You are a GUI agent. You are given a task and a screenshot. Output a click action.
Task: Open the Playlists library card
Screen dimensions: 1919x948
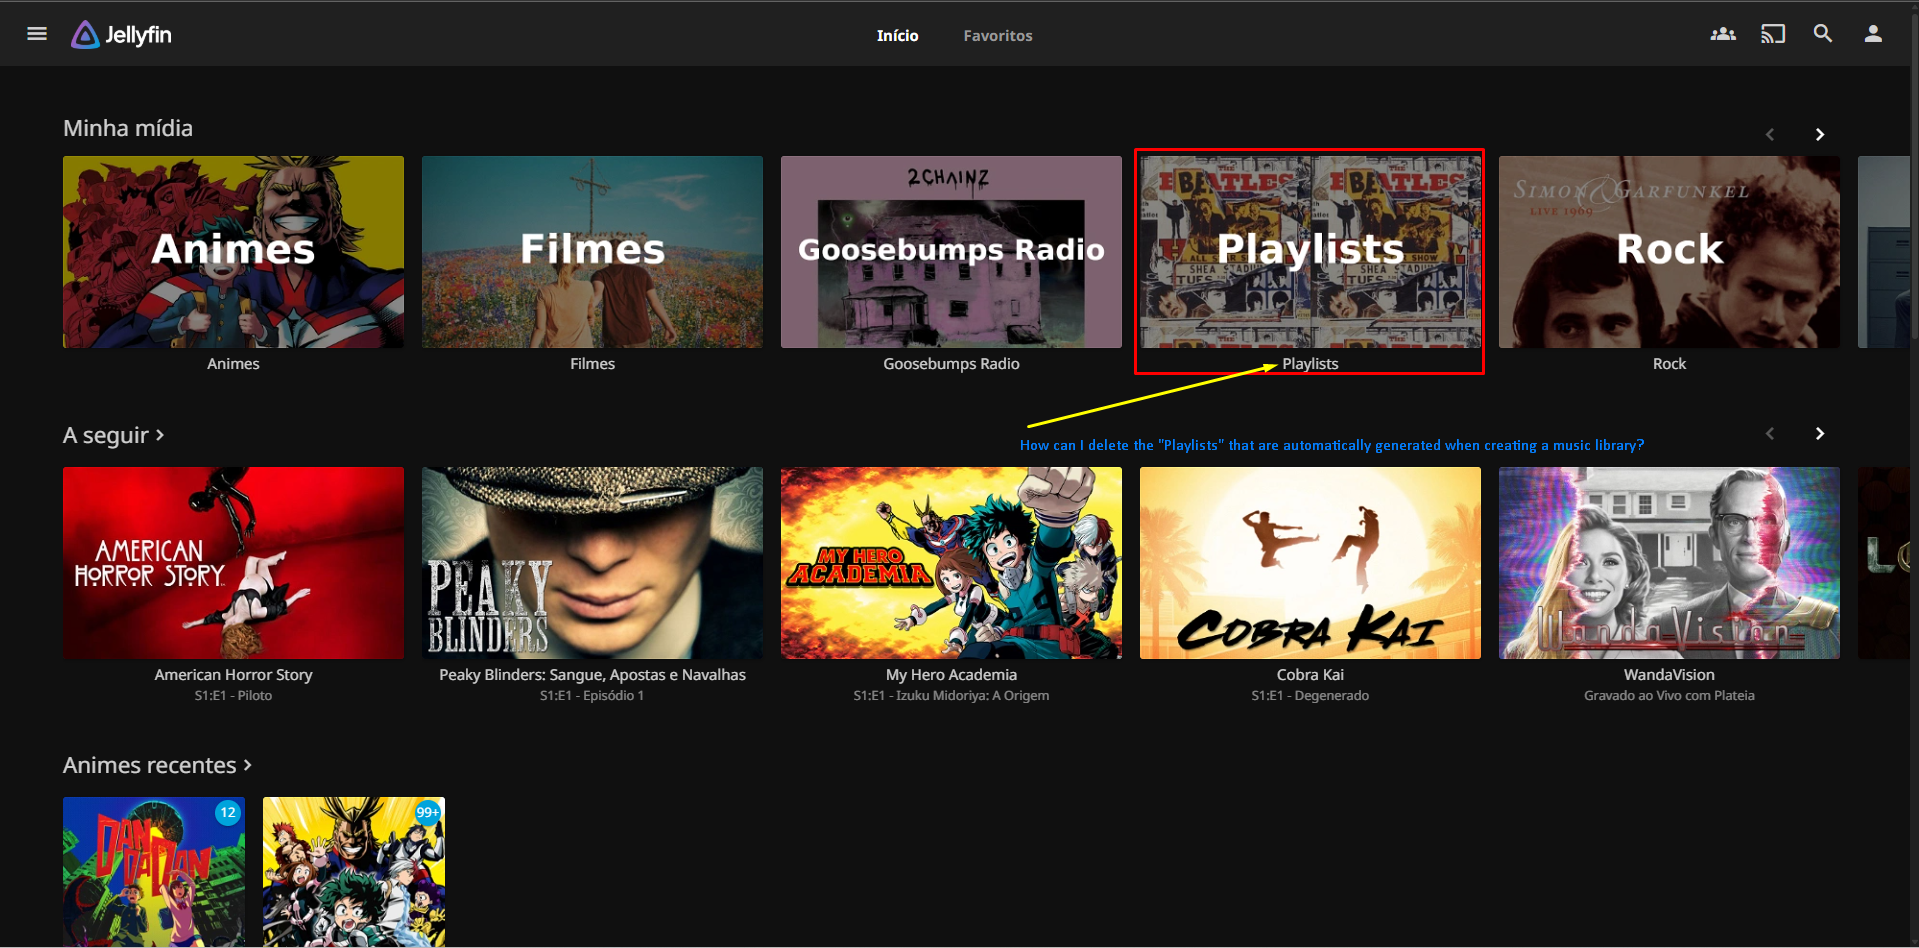(1309, 252)
